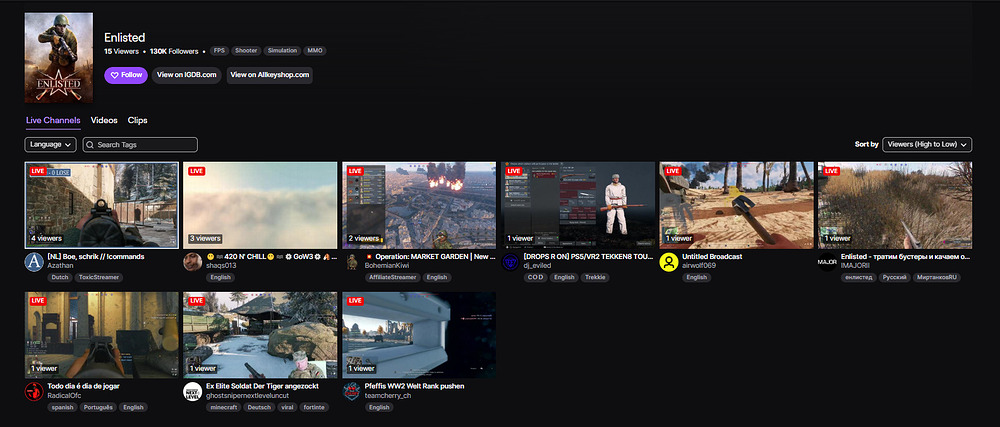Open ghostsnipernextleveluncut's avatar
This screenshot has width=1000, height=427.
click(x=193, y=391)
